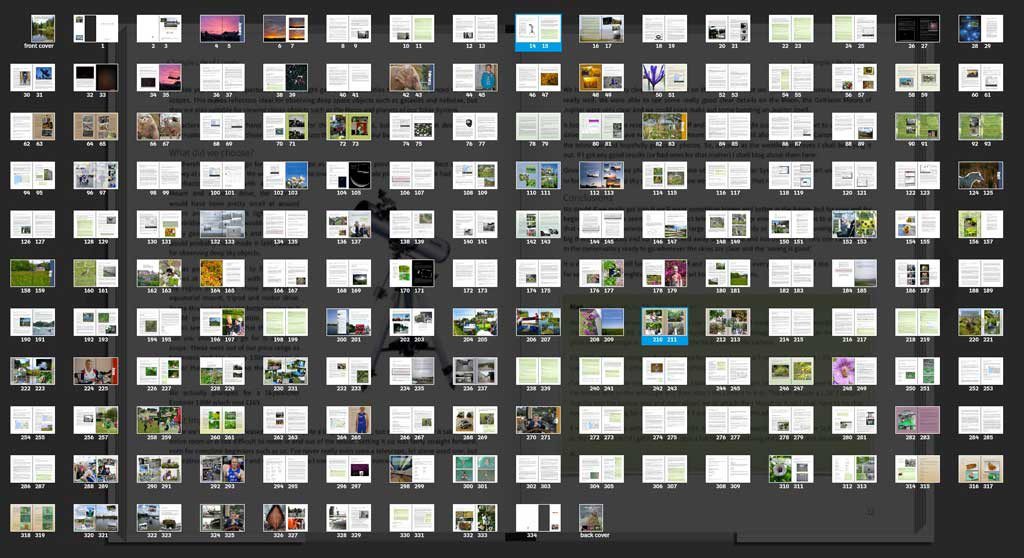Select page 1 thumbnail after front cover
This screenshot has width=1024, height=558.
95,29
